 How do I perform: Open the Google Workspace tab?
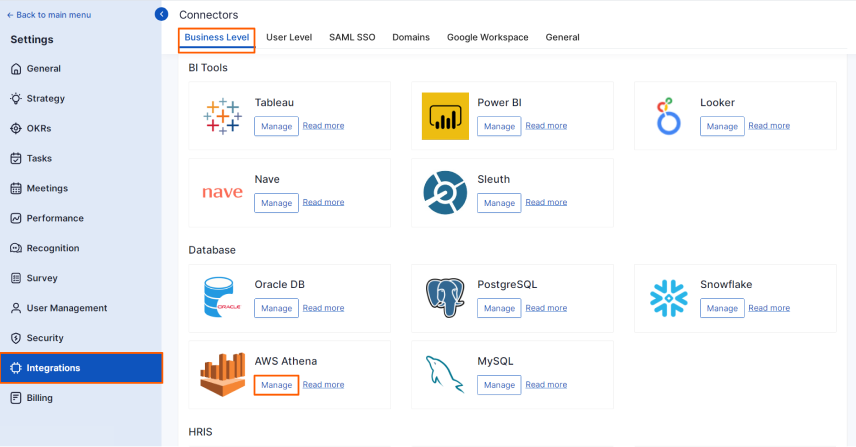tap(488, 38)
